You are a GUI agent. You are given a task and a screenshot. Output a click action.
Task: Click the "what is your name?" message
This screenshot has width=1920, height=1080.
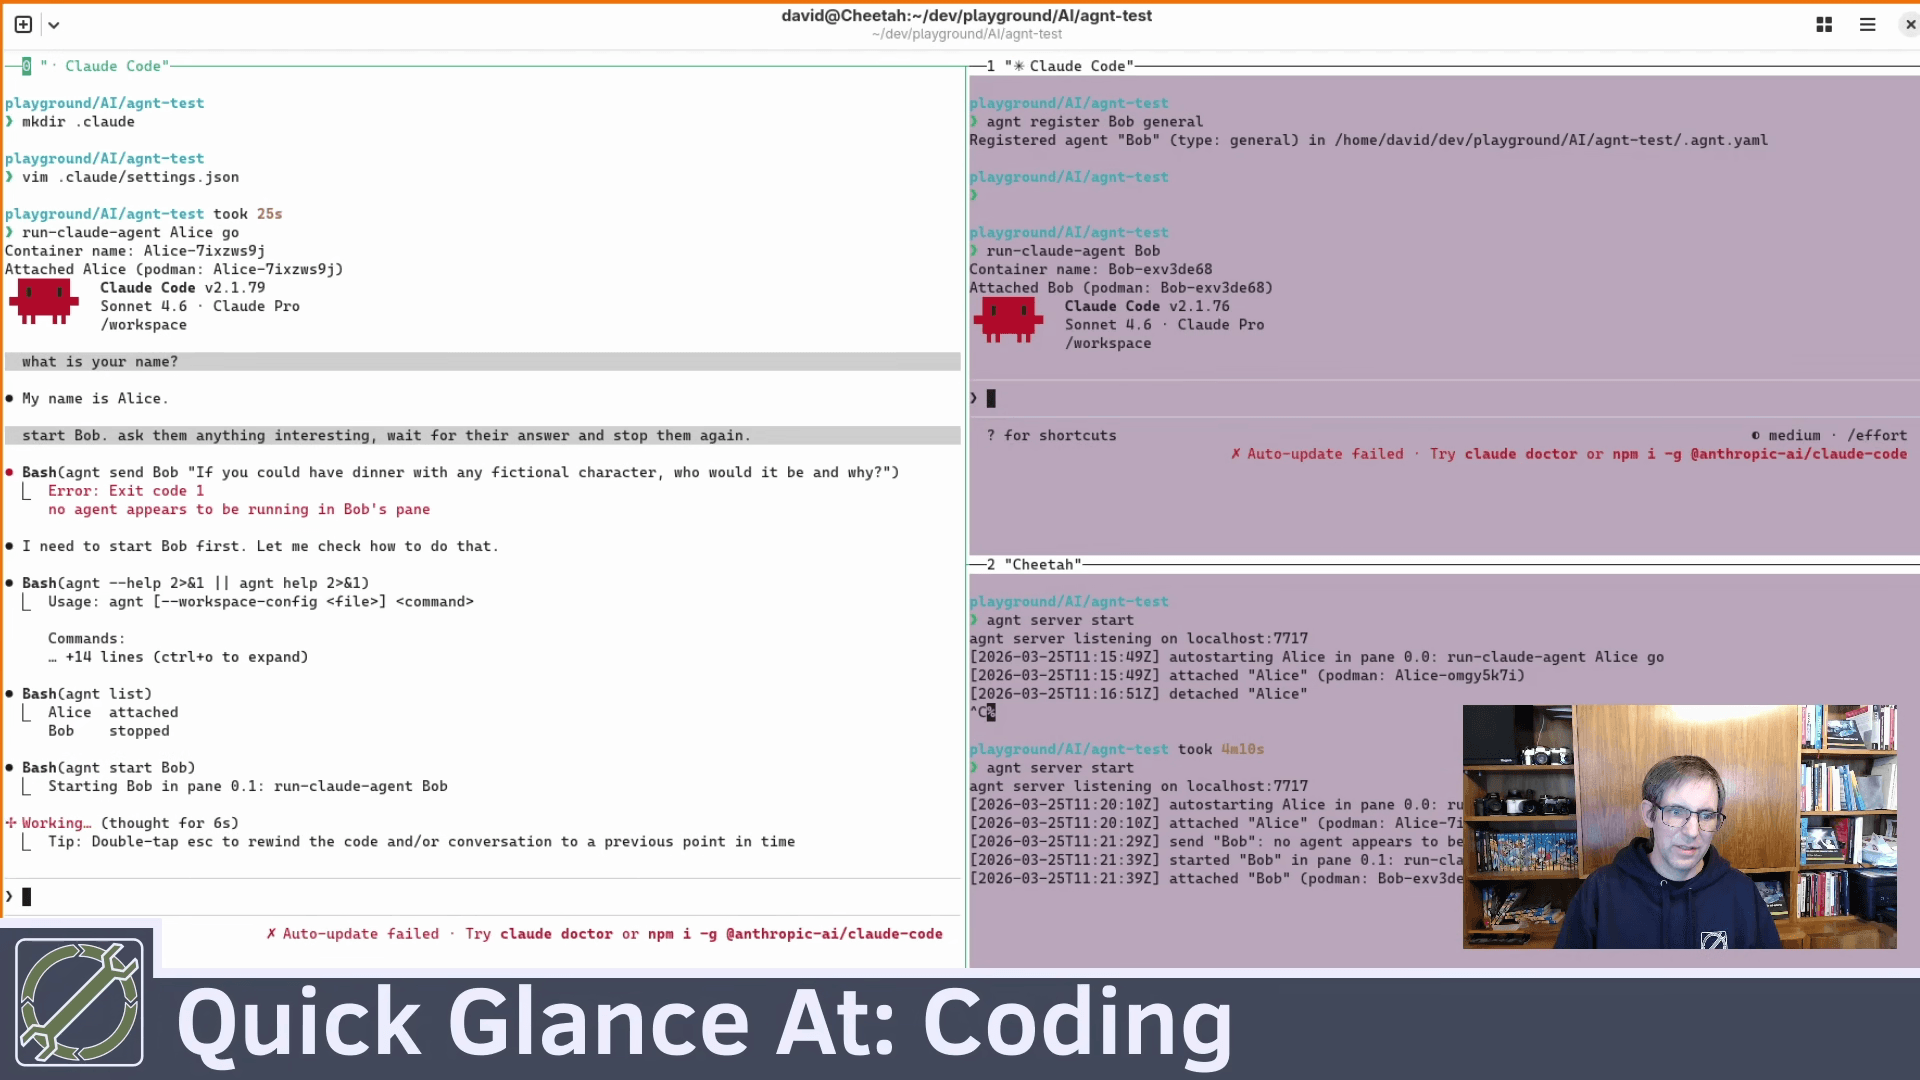click(x=482, y=362)
